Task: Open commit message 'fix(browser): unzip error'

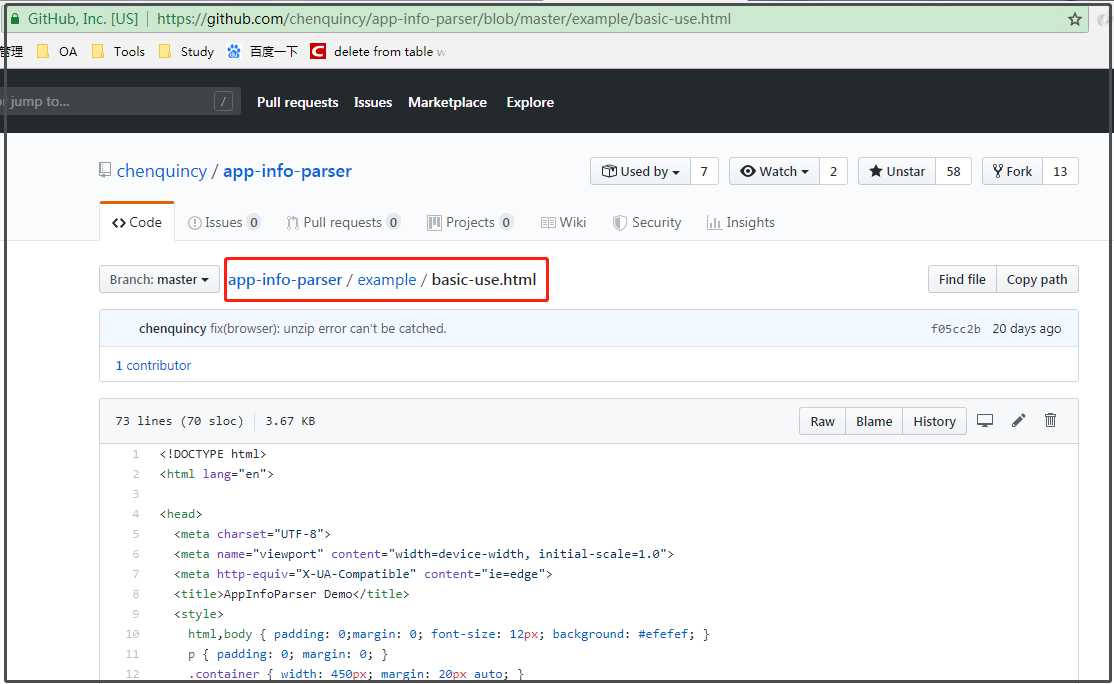Action: (x=328, y=329)
